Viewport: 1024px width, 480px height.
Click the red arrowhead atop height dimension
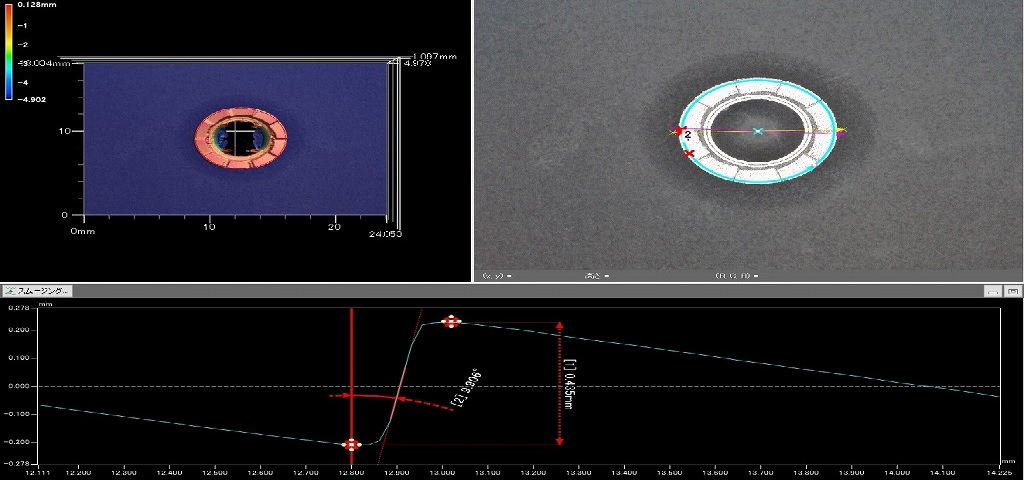coord(560,325)
